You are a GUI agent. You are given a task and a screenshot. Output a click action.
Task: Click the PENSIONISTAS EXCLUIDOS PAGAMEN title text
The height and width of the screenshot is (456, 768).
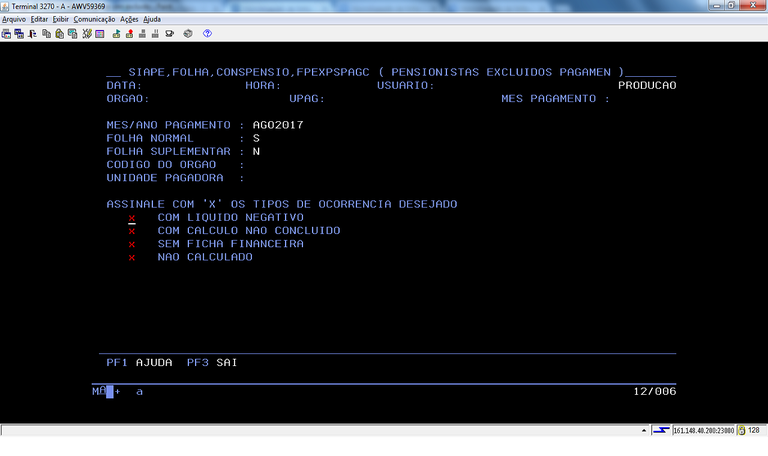point(501,72)
